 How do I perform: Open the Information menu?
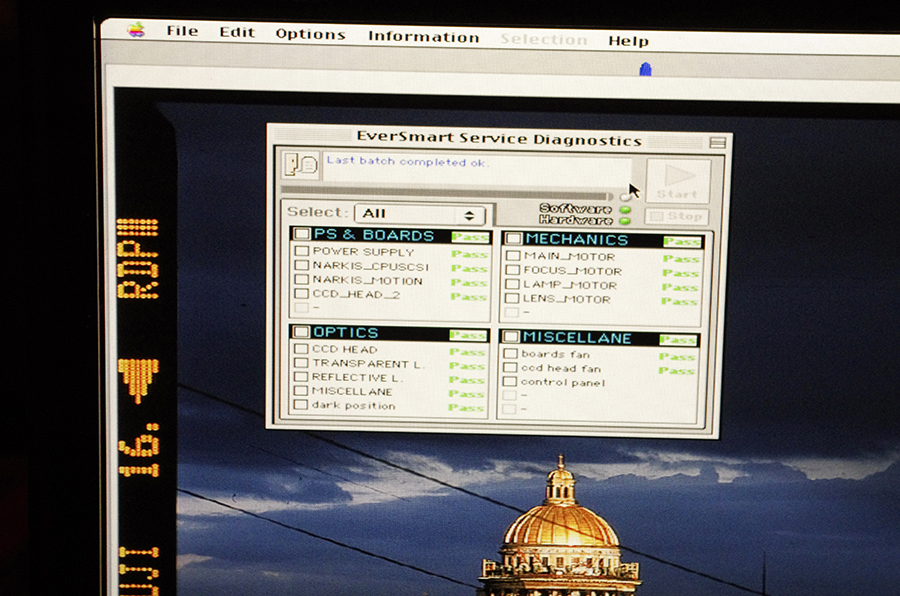[x=424, y=37]
